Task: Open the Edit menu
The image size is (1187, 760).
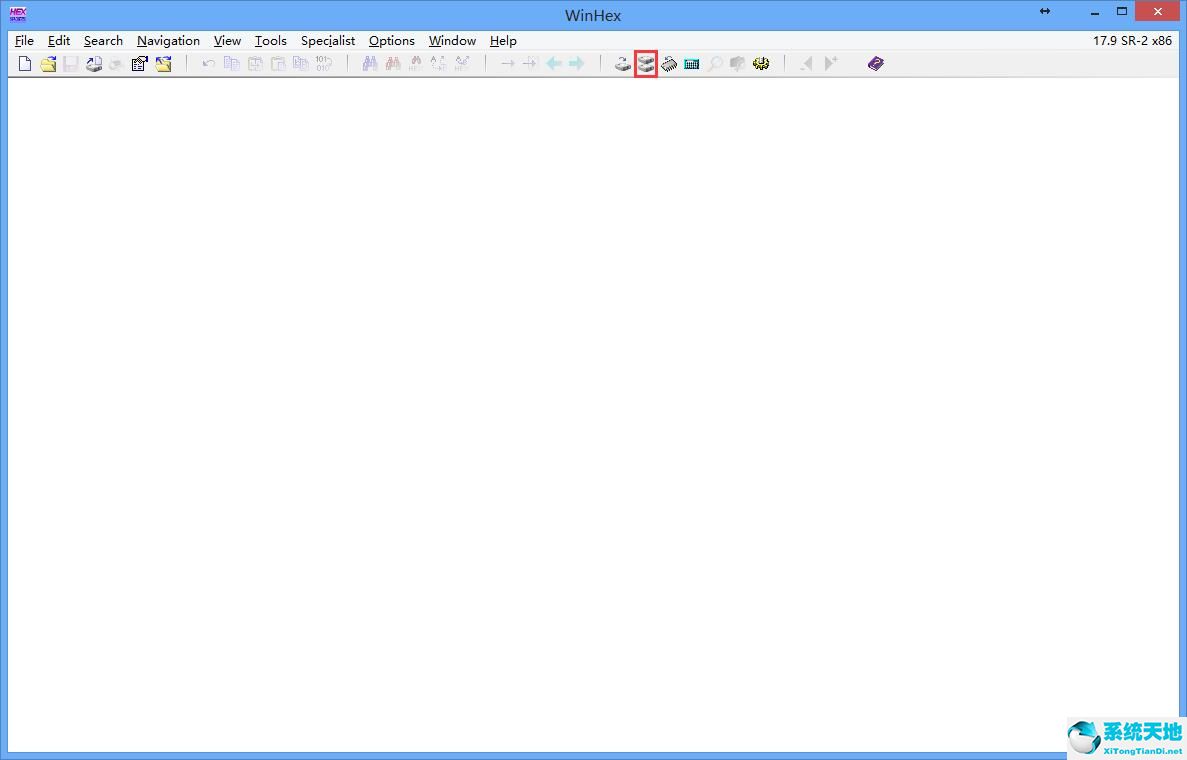Action: (59, 41)
